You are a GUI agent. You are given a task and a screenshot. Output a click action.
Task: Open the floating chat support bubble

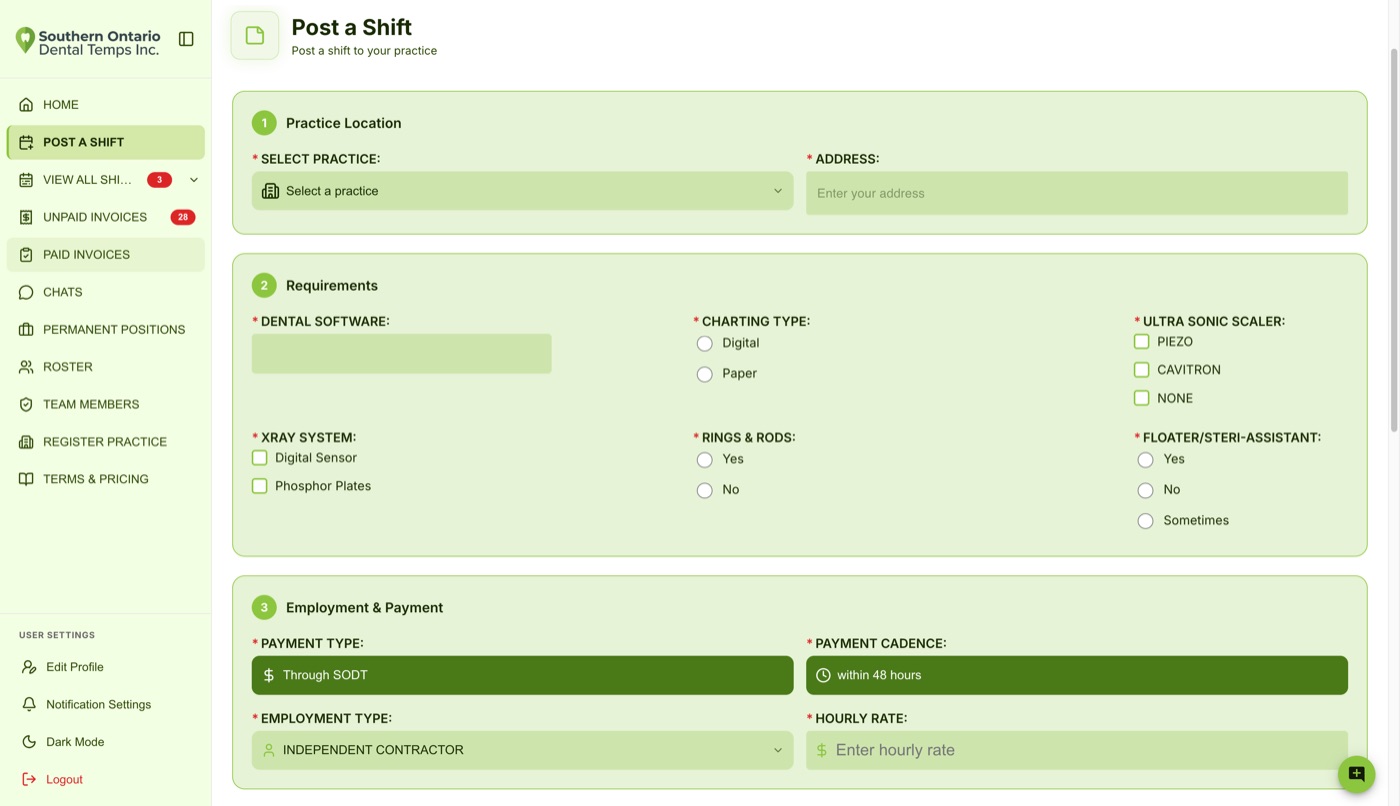pyautogui.click(x=1356, y=774)
